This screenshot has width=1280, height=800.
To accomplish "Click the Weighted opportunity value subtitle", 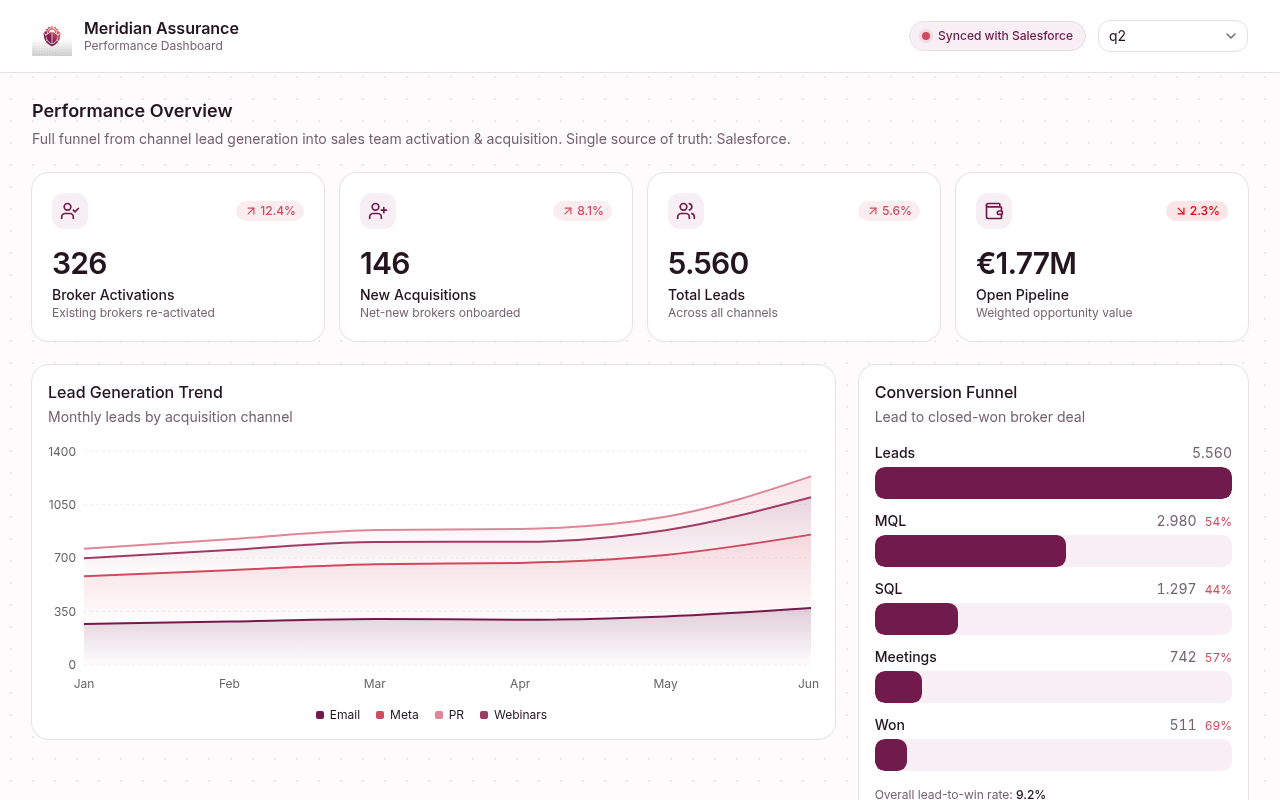I will [1054, 313].
